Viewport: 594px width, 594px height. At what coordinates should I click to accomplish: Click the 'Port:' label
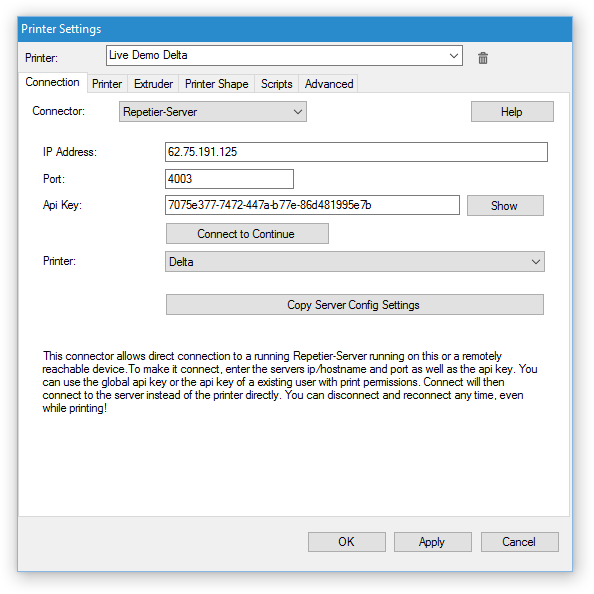[54, 179]
